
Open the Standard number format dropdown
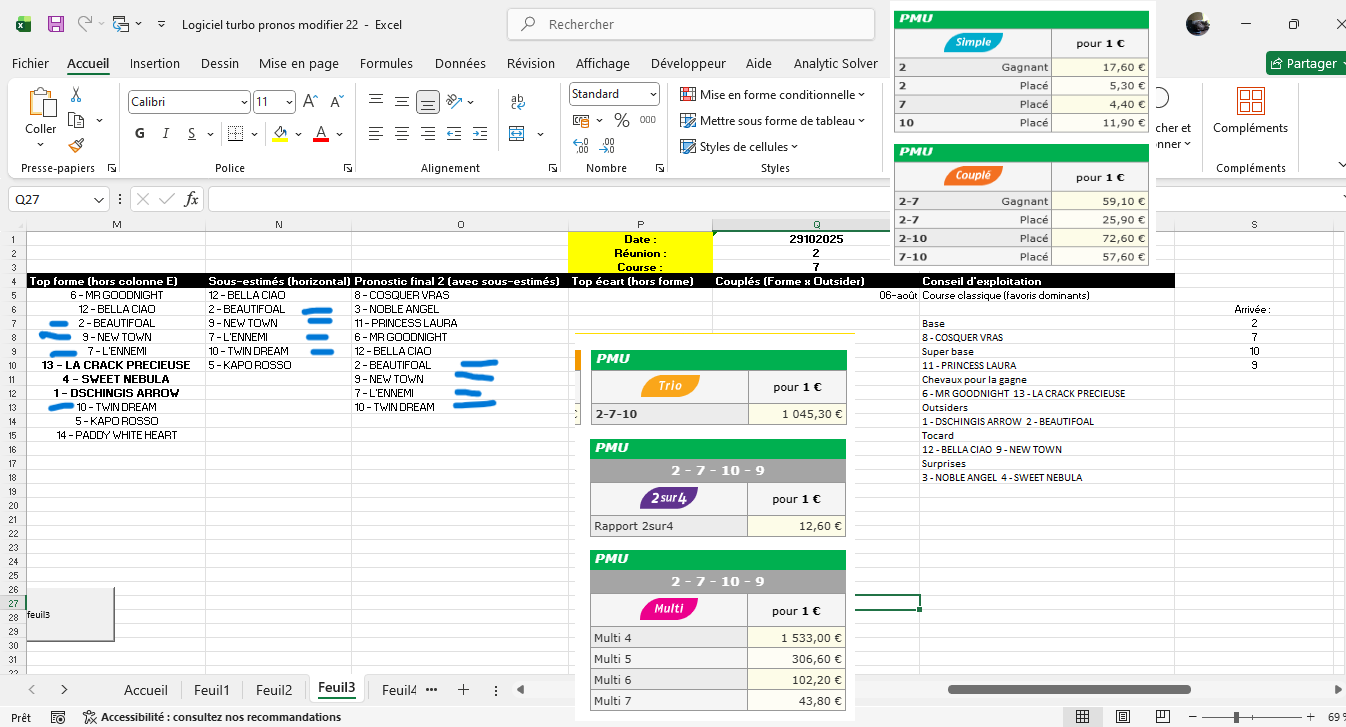(x=654, y=94)
